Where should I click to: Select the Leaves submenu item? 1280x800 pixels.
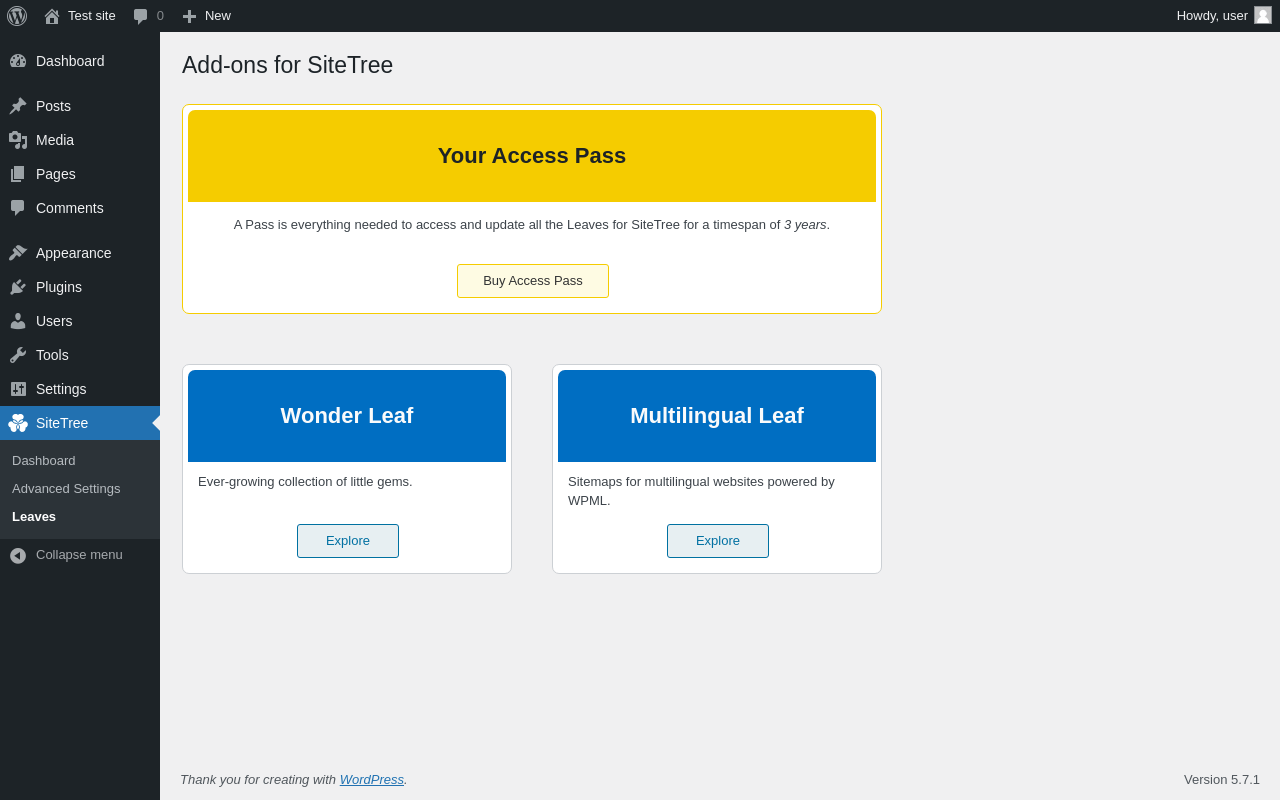[x=34, y=517]
